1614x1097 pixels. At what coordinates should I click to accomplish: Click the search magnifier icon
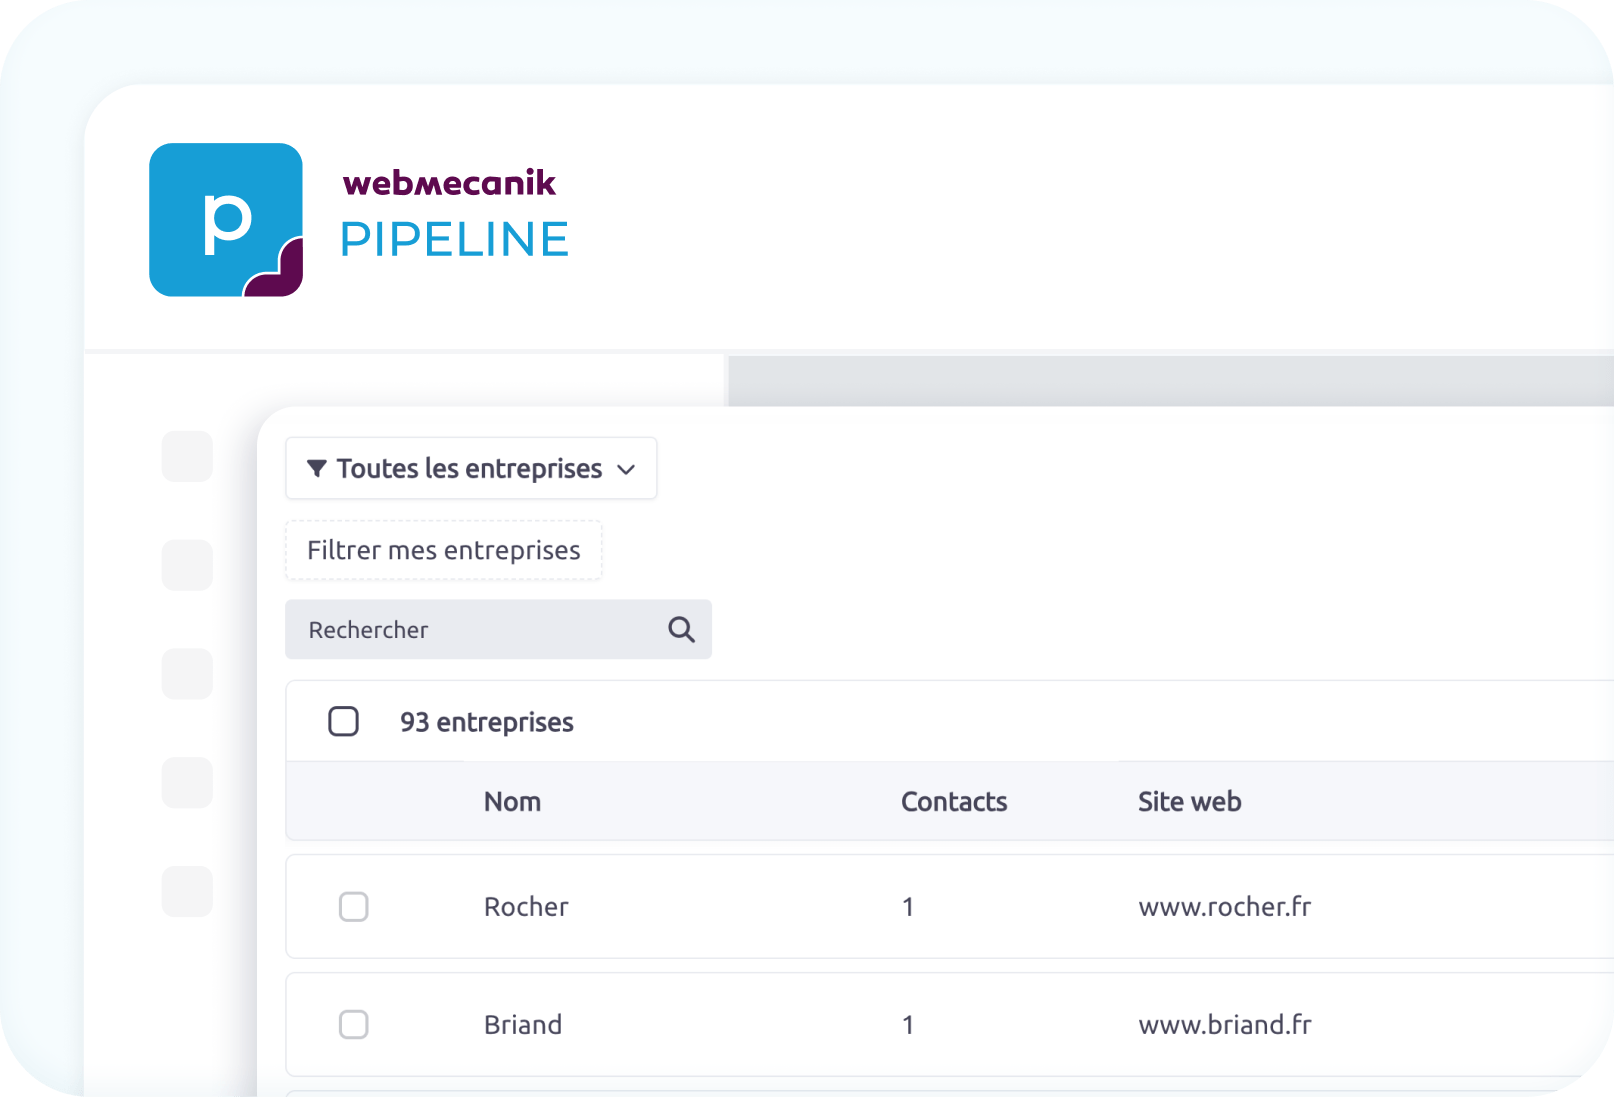pyautogui.click(x=681, y=629)
